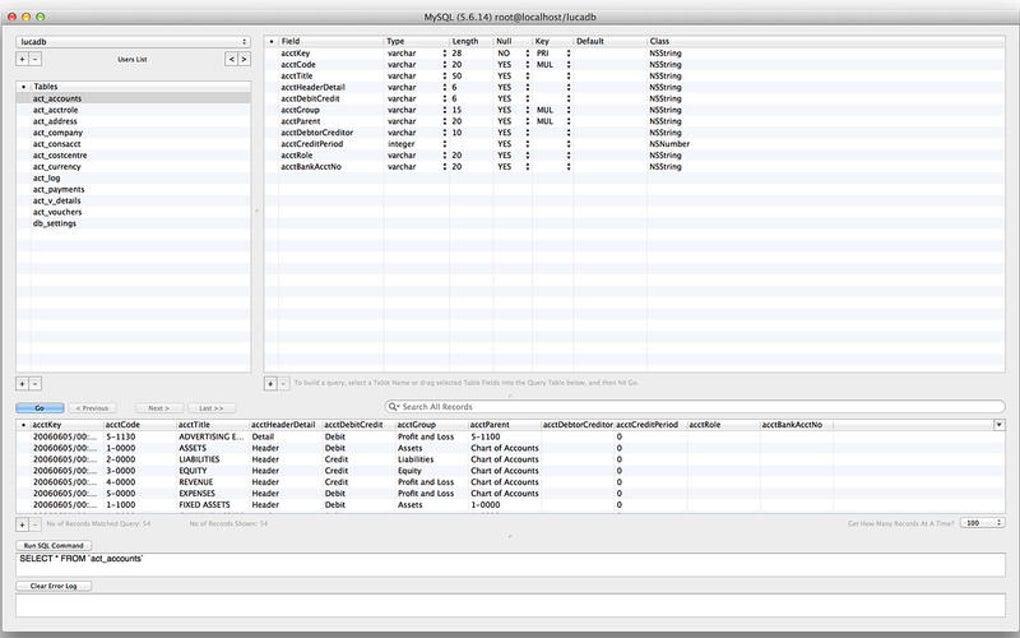
Task: Remove a field with the minus button below fields table
Action: pos(283,384)
